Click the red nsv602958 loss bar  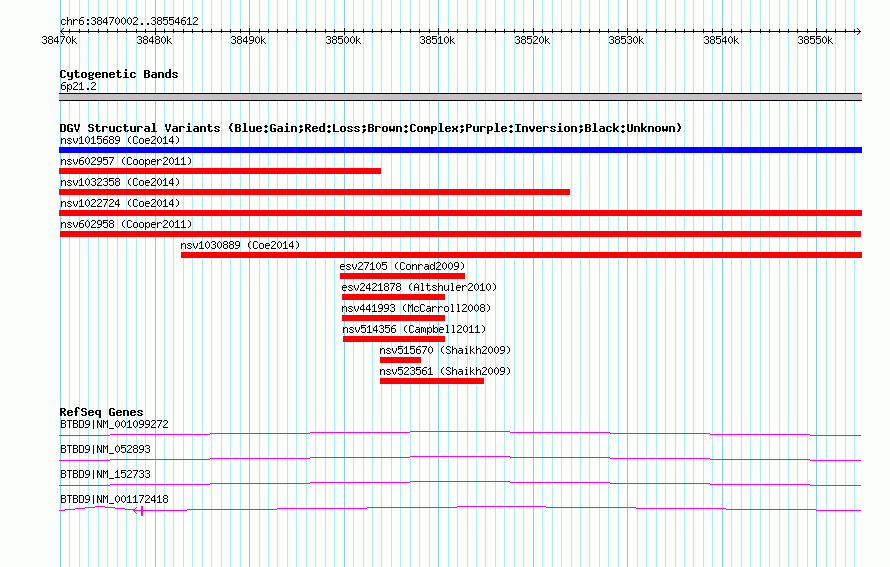coord(460,234)
